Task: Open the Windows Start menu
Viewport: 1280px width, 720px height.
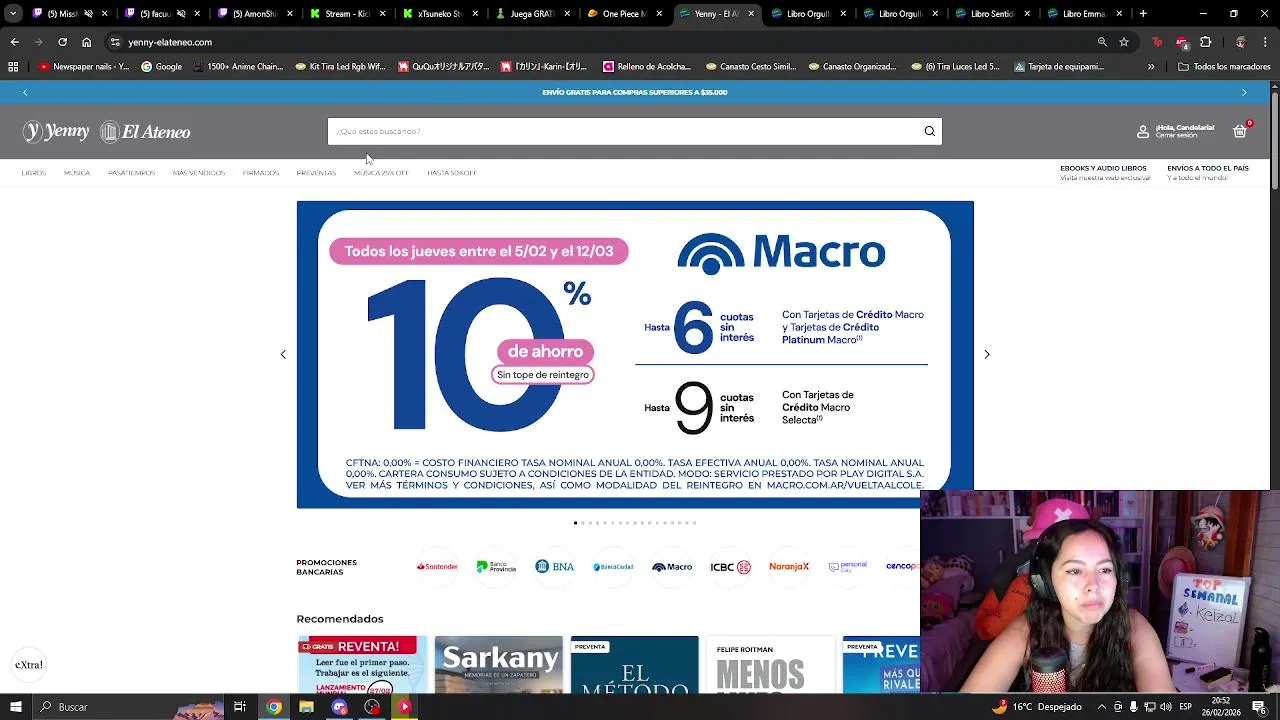Action: 15,707
